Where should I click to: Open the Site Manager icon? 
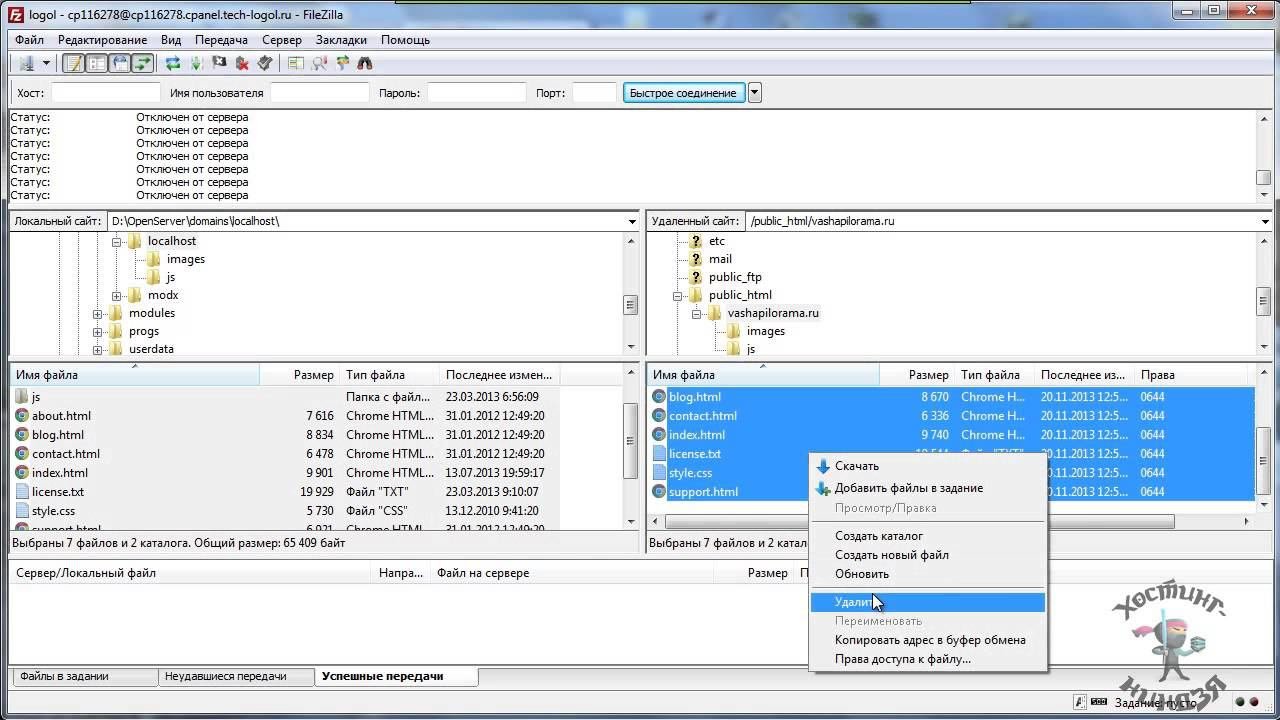[26, 63]
